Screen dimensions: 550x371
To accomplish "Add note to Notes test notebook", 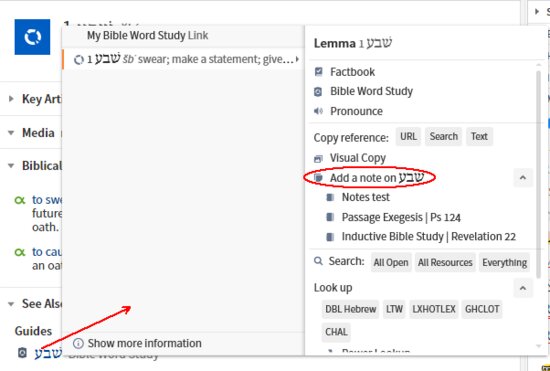I will 365,197.
